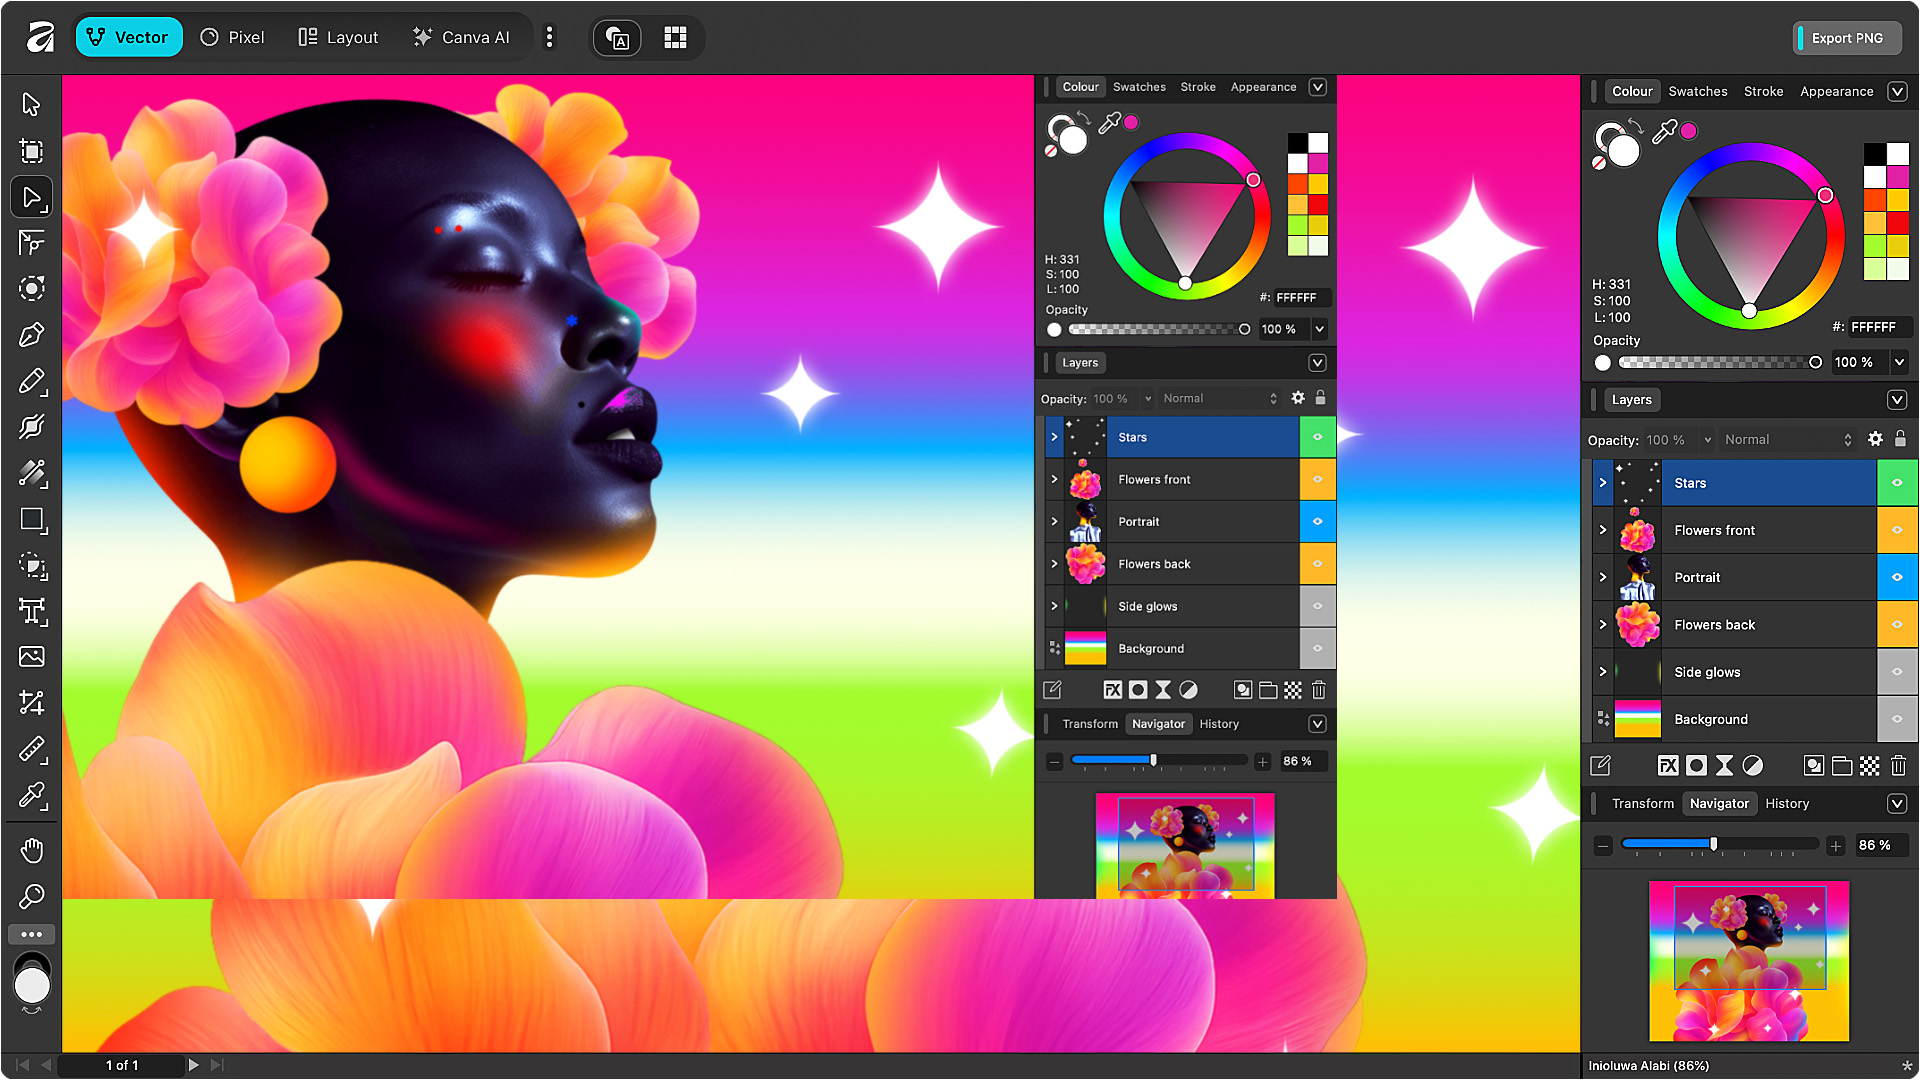Expand Flowers back layer in docked panel
Image resolution: width=1920 pixels, height=1080 pixels.
tap(1602, 625)
